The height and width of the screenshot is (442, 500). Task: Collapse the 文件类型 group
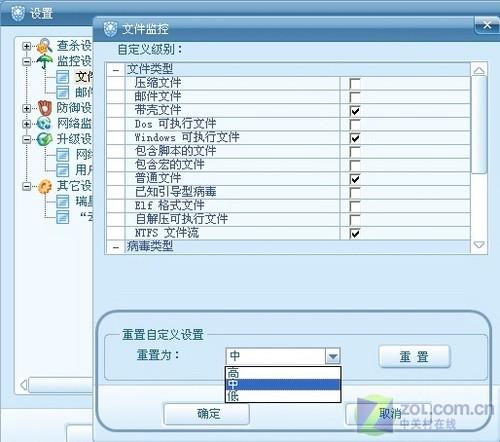116,70
